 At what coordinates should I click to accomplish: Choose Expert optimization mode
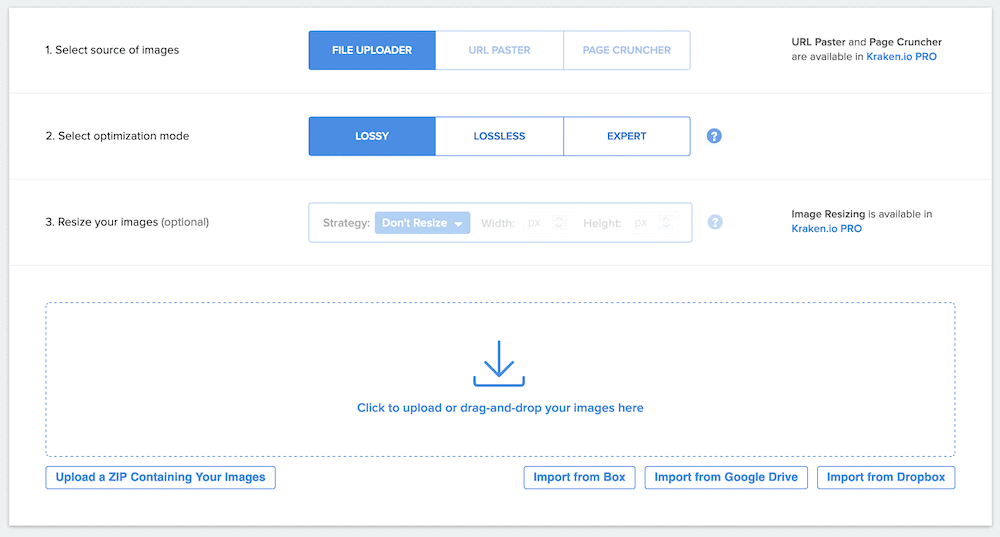(x=627, y=136)
